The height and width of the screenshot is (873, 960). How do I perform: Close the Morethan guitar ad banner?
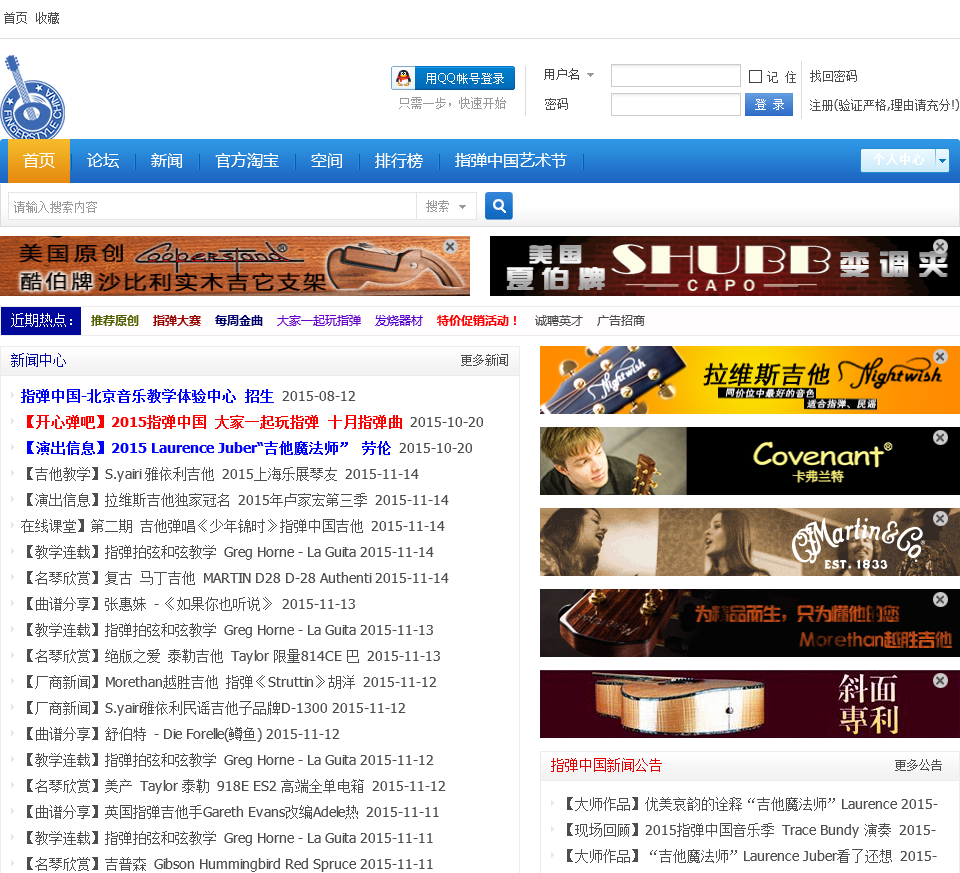click(940, 599)
